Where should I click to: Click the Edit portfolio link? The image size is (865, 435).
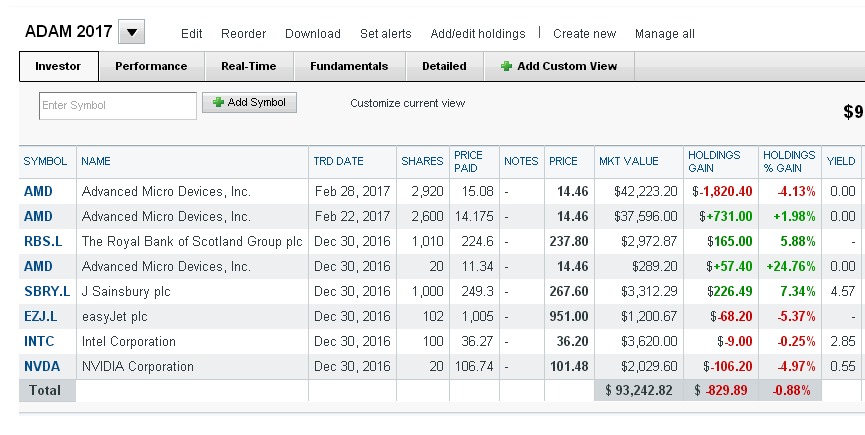coord(191,34)
